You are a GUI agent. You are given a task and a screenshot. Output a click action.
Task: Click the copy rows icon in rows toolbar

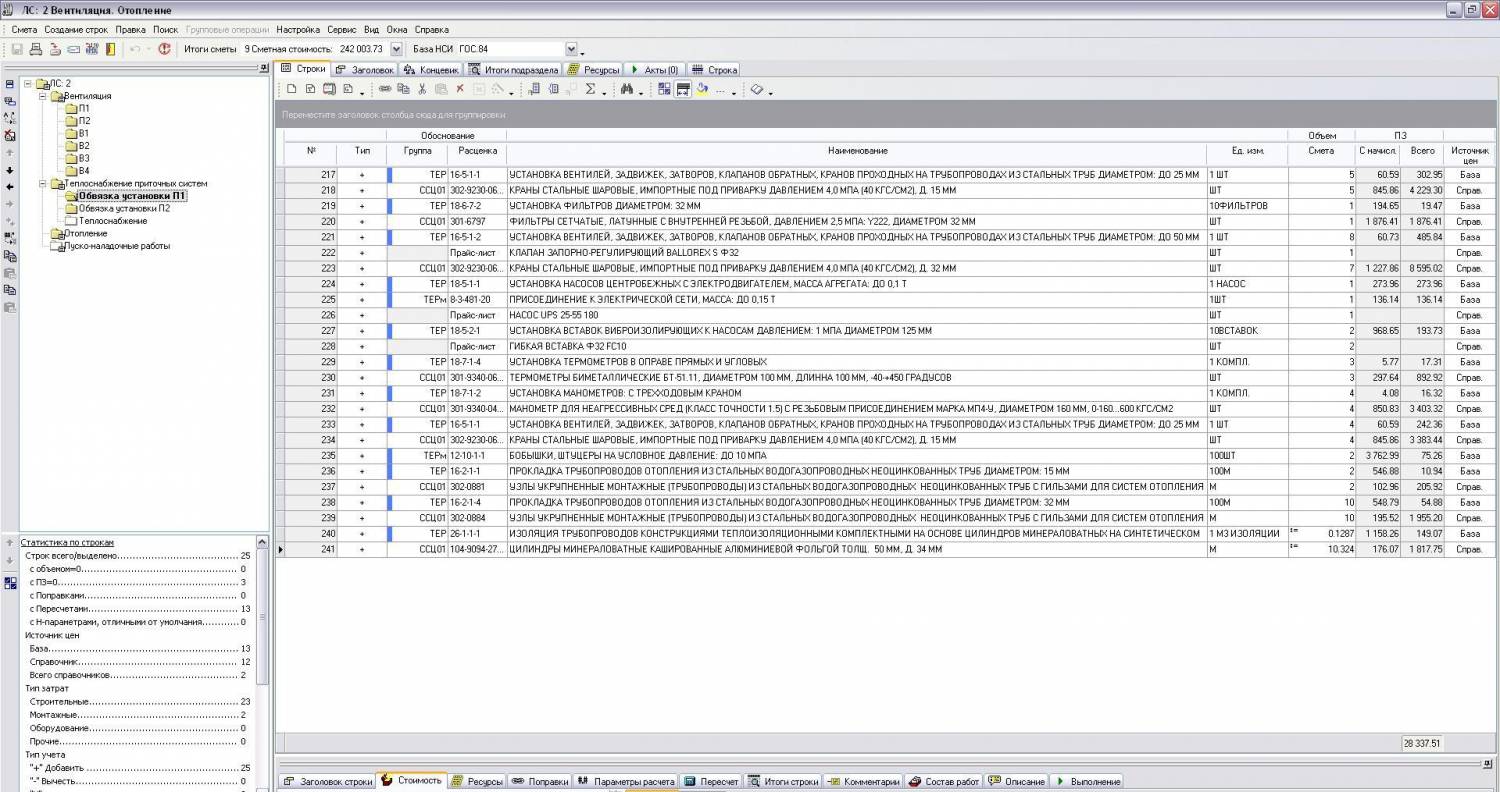403,90
